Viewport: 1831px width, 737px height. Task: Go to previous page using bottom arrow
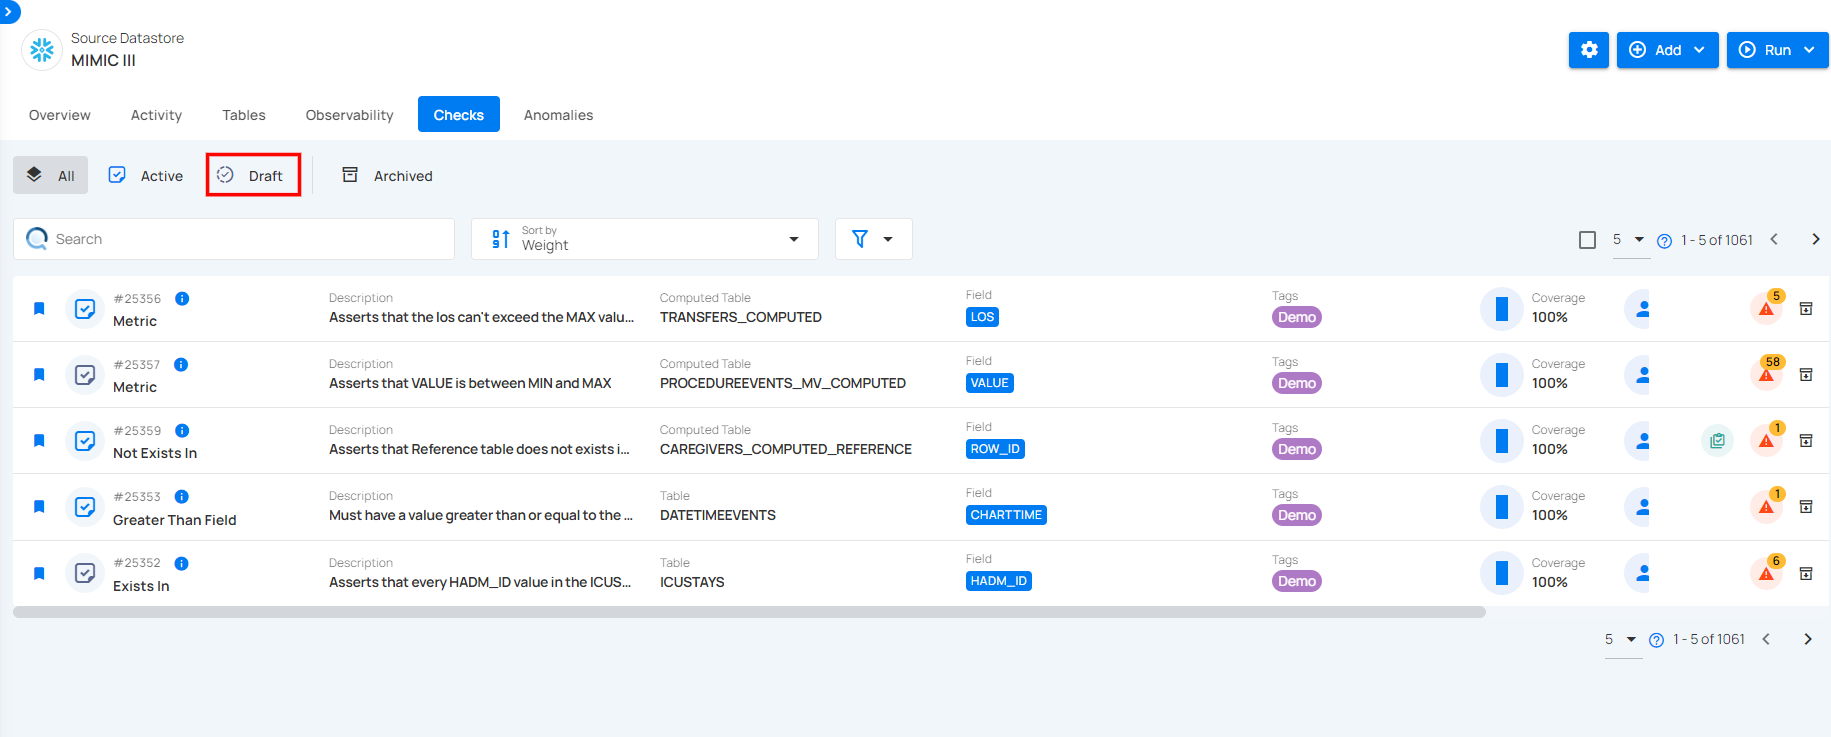coord(1766,639)
